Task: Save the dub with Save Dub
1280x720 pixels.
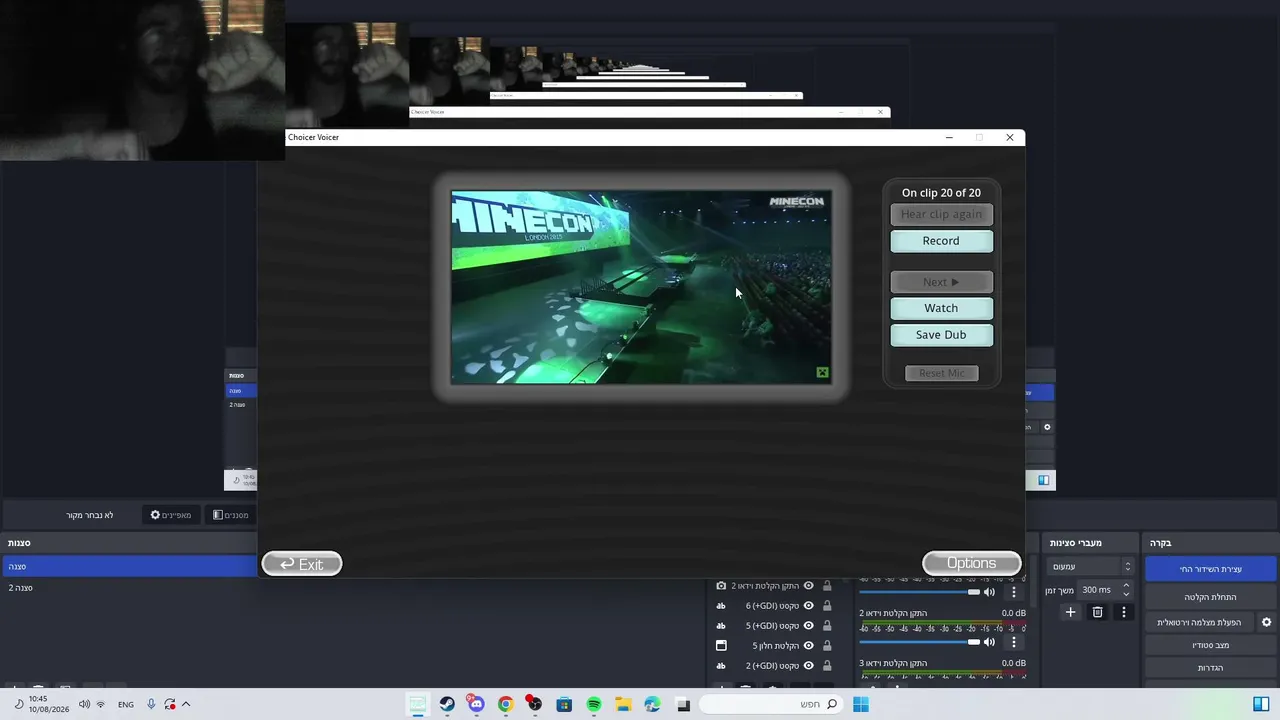Action: click(x=941, y=335)
